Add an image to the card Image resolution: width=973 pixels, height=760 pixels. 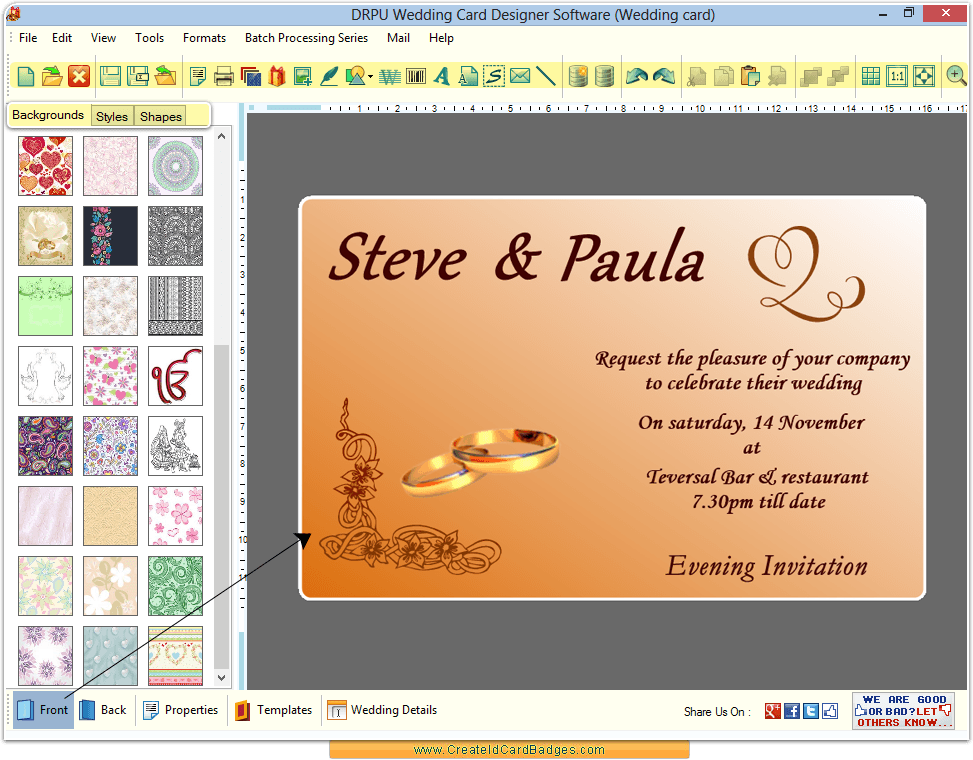point(302,75)
